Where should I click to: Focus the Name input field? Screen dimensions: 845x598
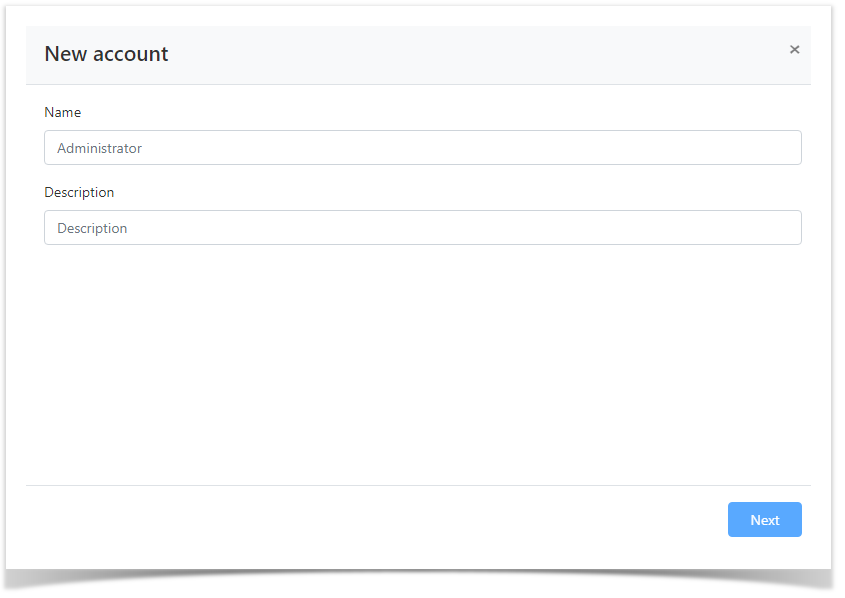[422, 148]
